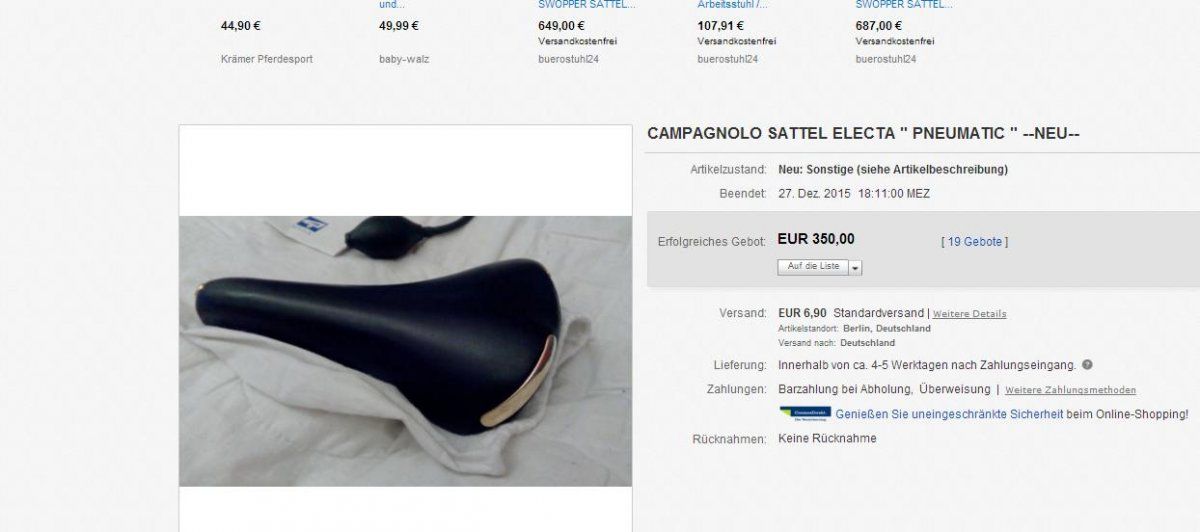Open 'Weitere Details' shipping link
The image size is (1200, 532).
click(970, 314)
